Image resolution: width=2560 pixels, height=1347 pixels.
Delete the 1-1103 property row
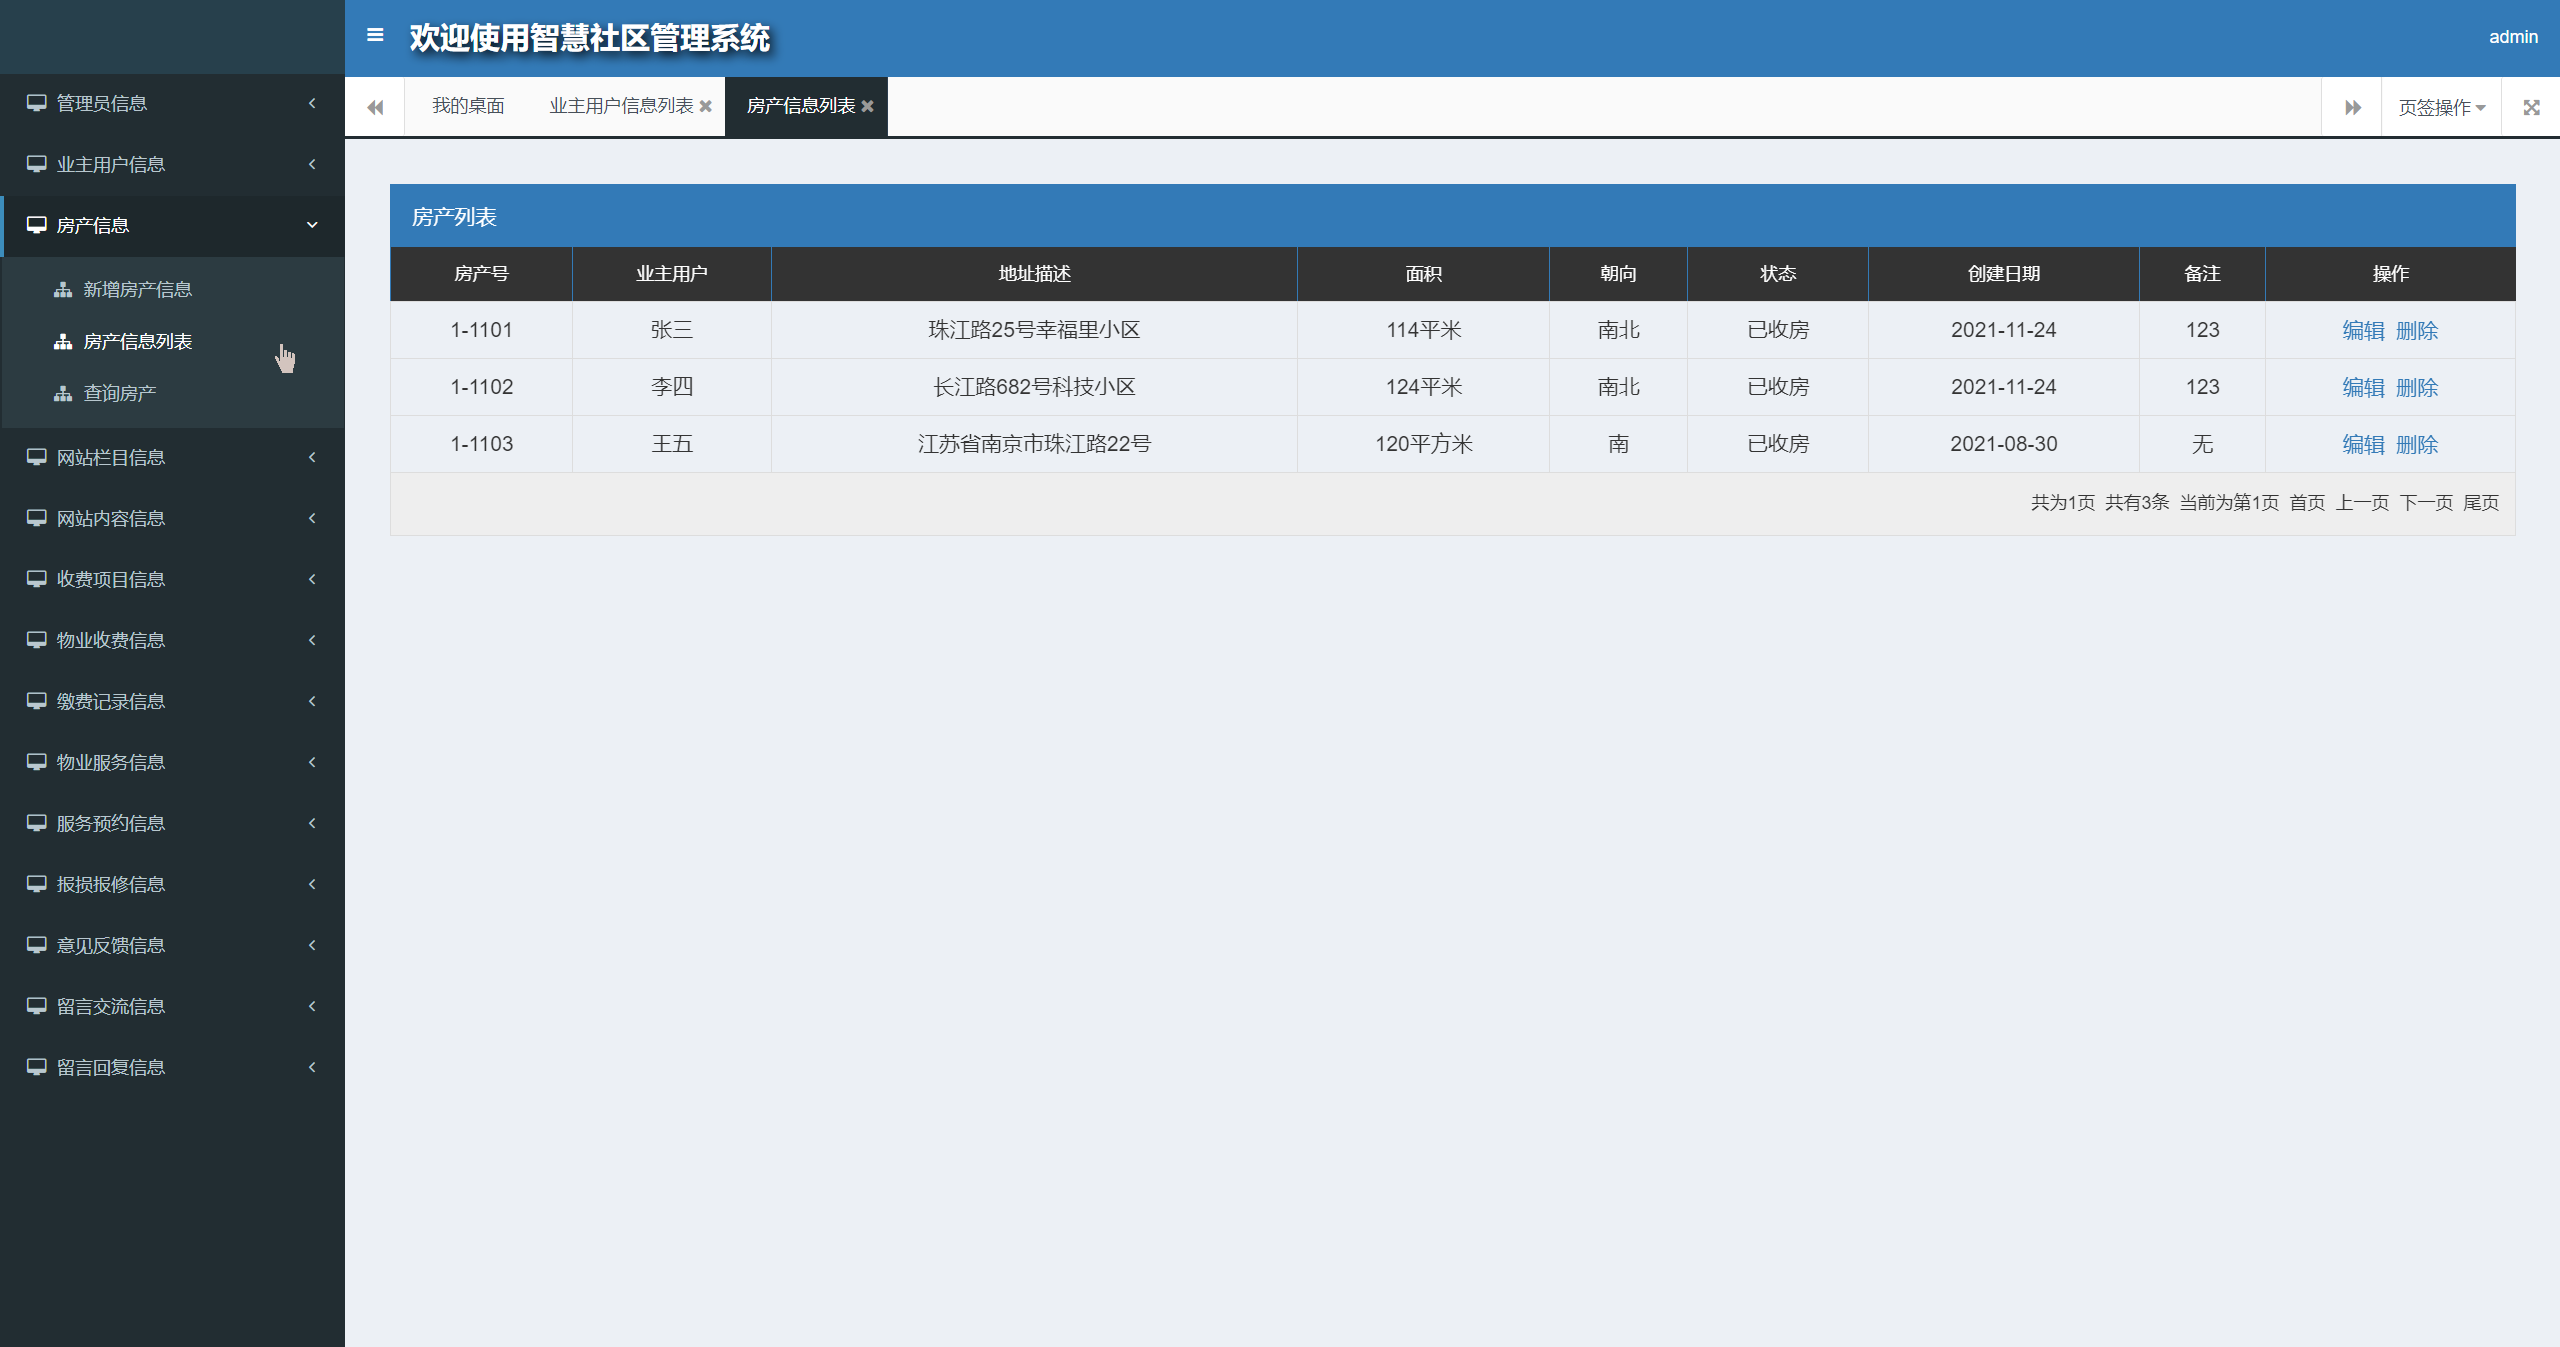2417,444
